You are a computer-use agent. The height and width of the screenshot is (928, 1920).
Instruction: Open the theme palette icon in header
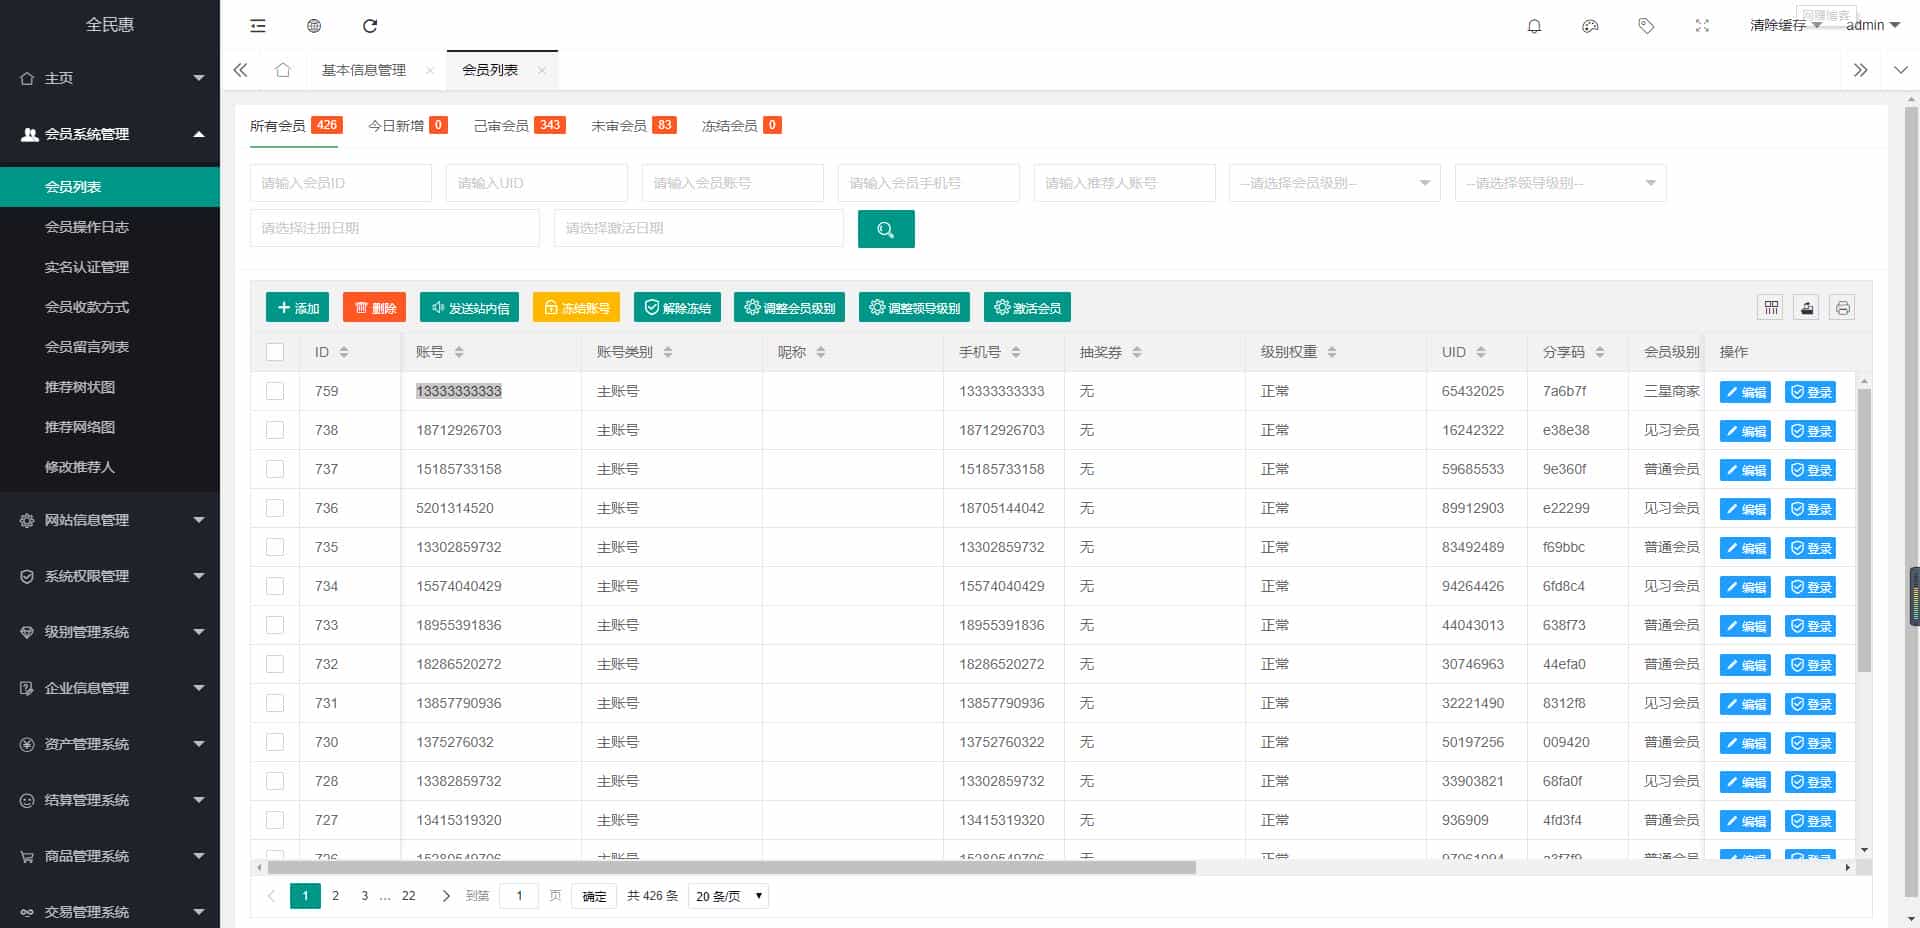click(x=1590, y=26)
